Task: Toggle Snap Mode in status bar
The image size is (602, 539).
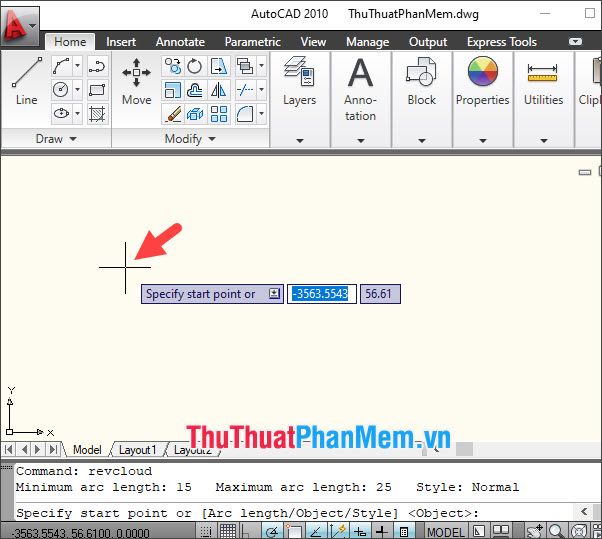Action: pyautogui.click(x=206, y=531)
